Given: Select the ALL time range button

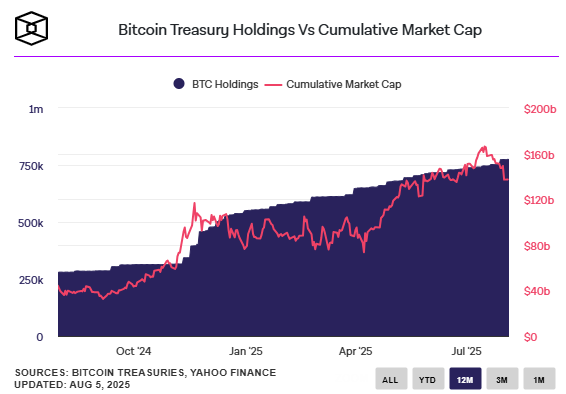Looking at the screenshot, I should point(391,379).
